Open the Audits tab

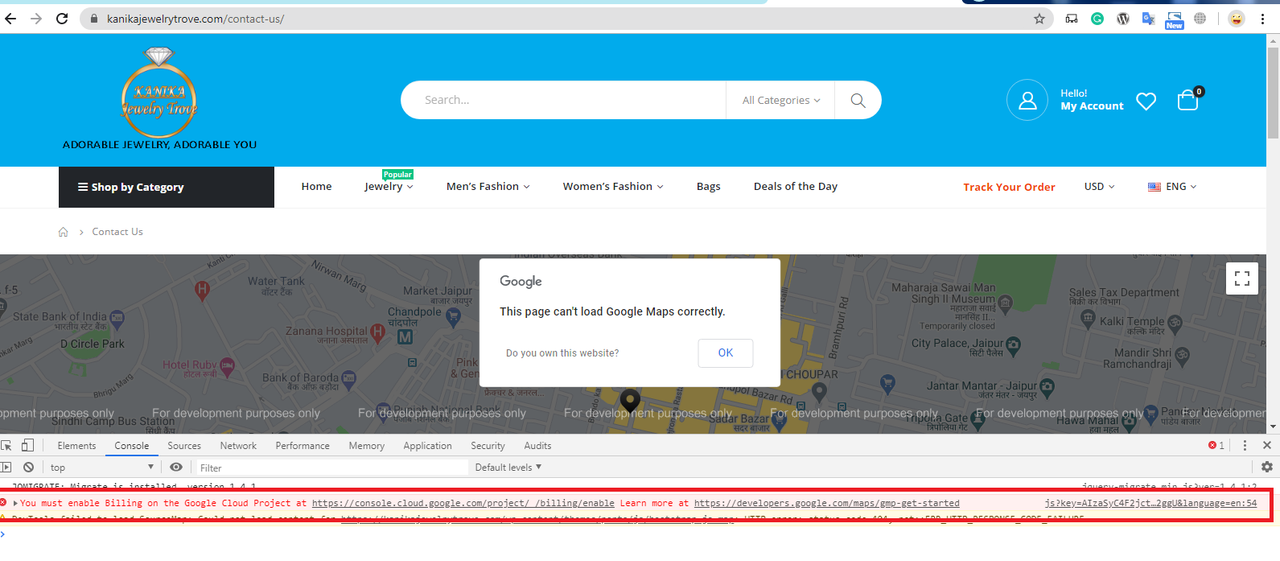click(537, 446)
